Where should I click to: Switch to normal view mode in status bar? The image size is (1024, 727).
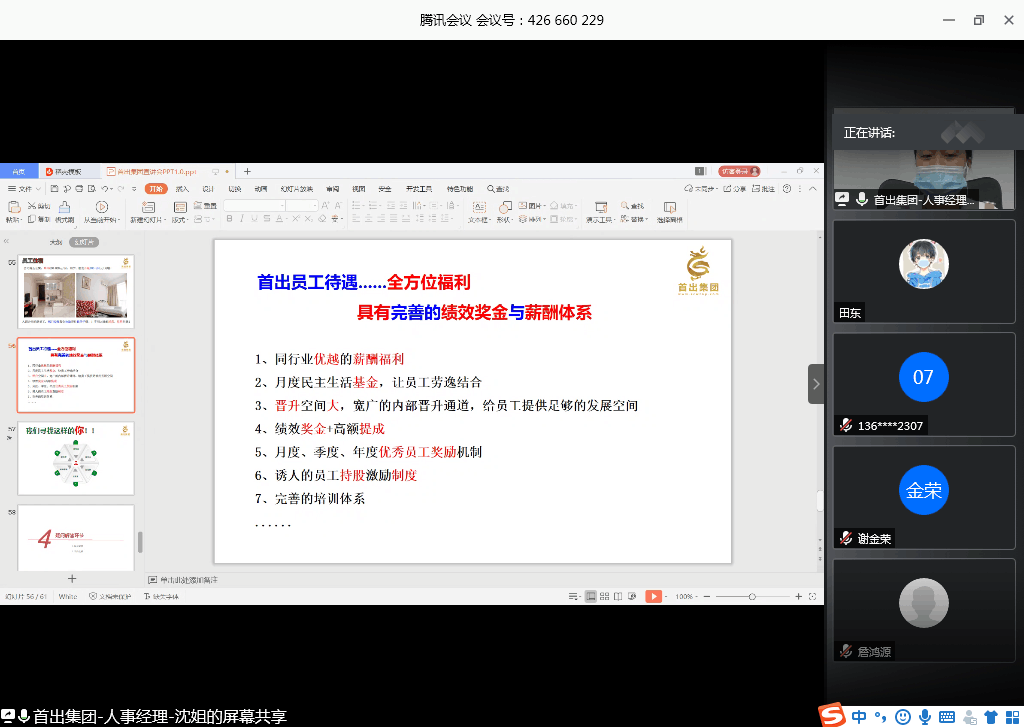pyautogui.click(x=589, y=596)
